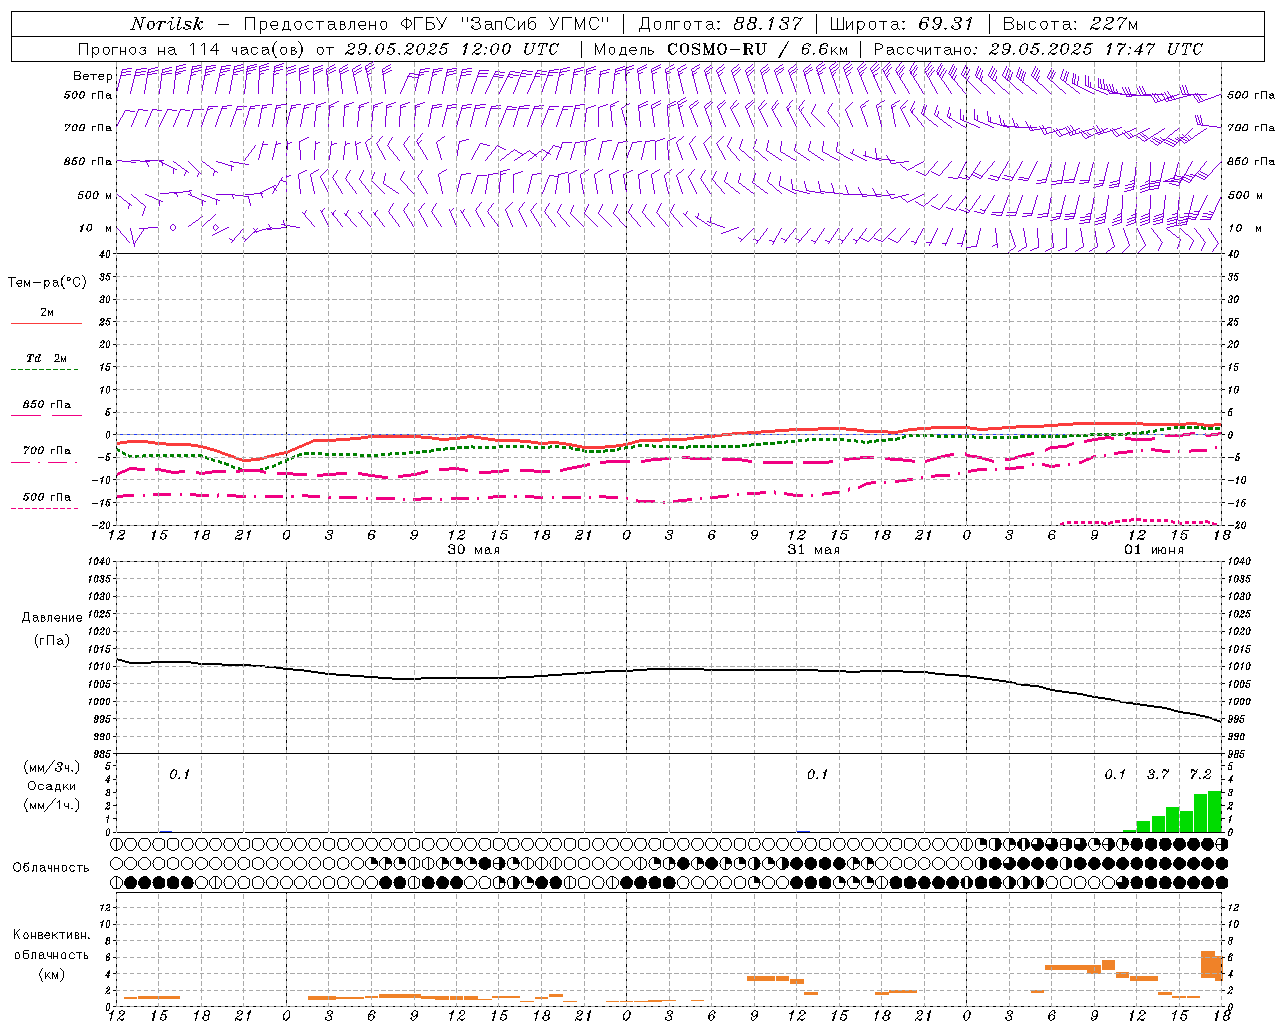Click the "Облачность" cloud cover label
Screen dimensions: 1280x1024
51,867
